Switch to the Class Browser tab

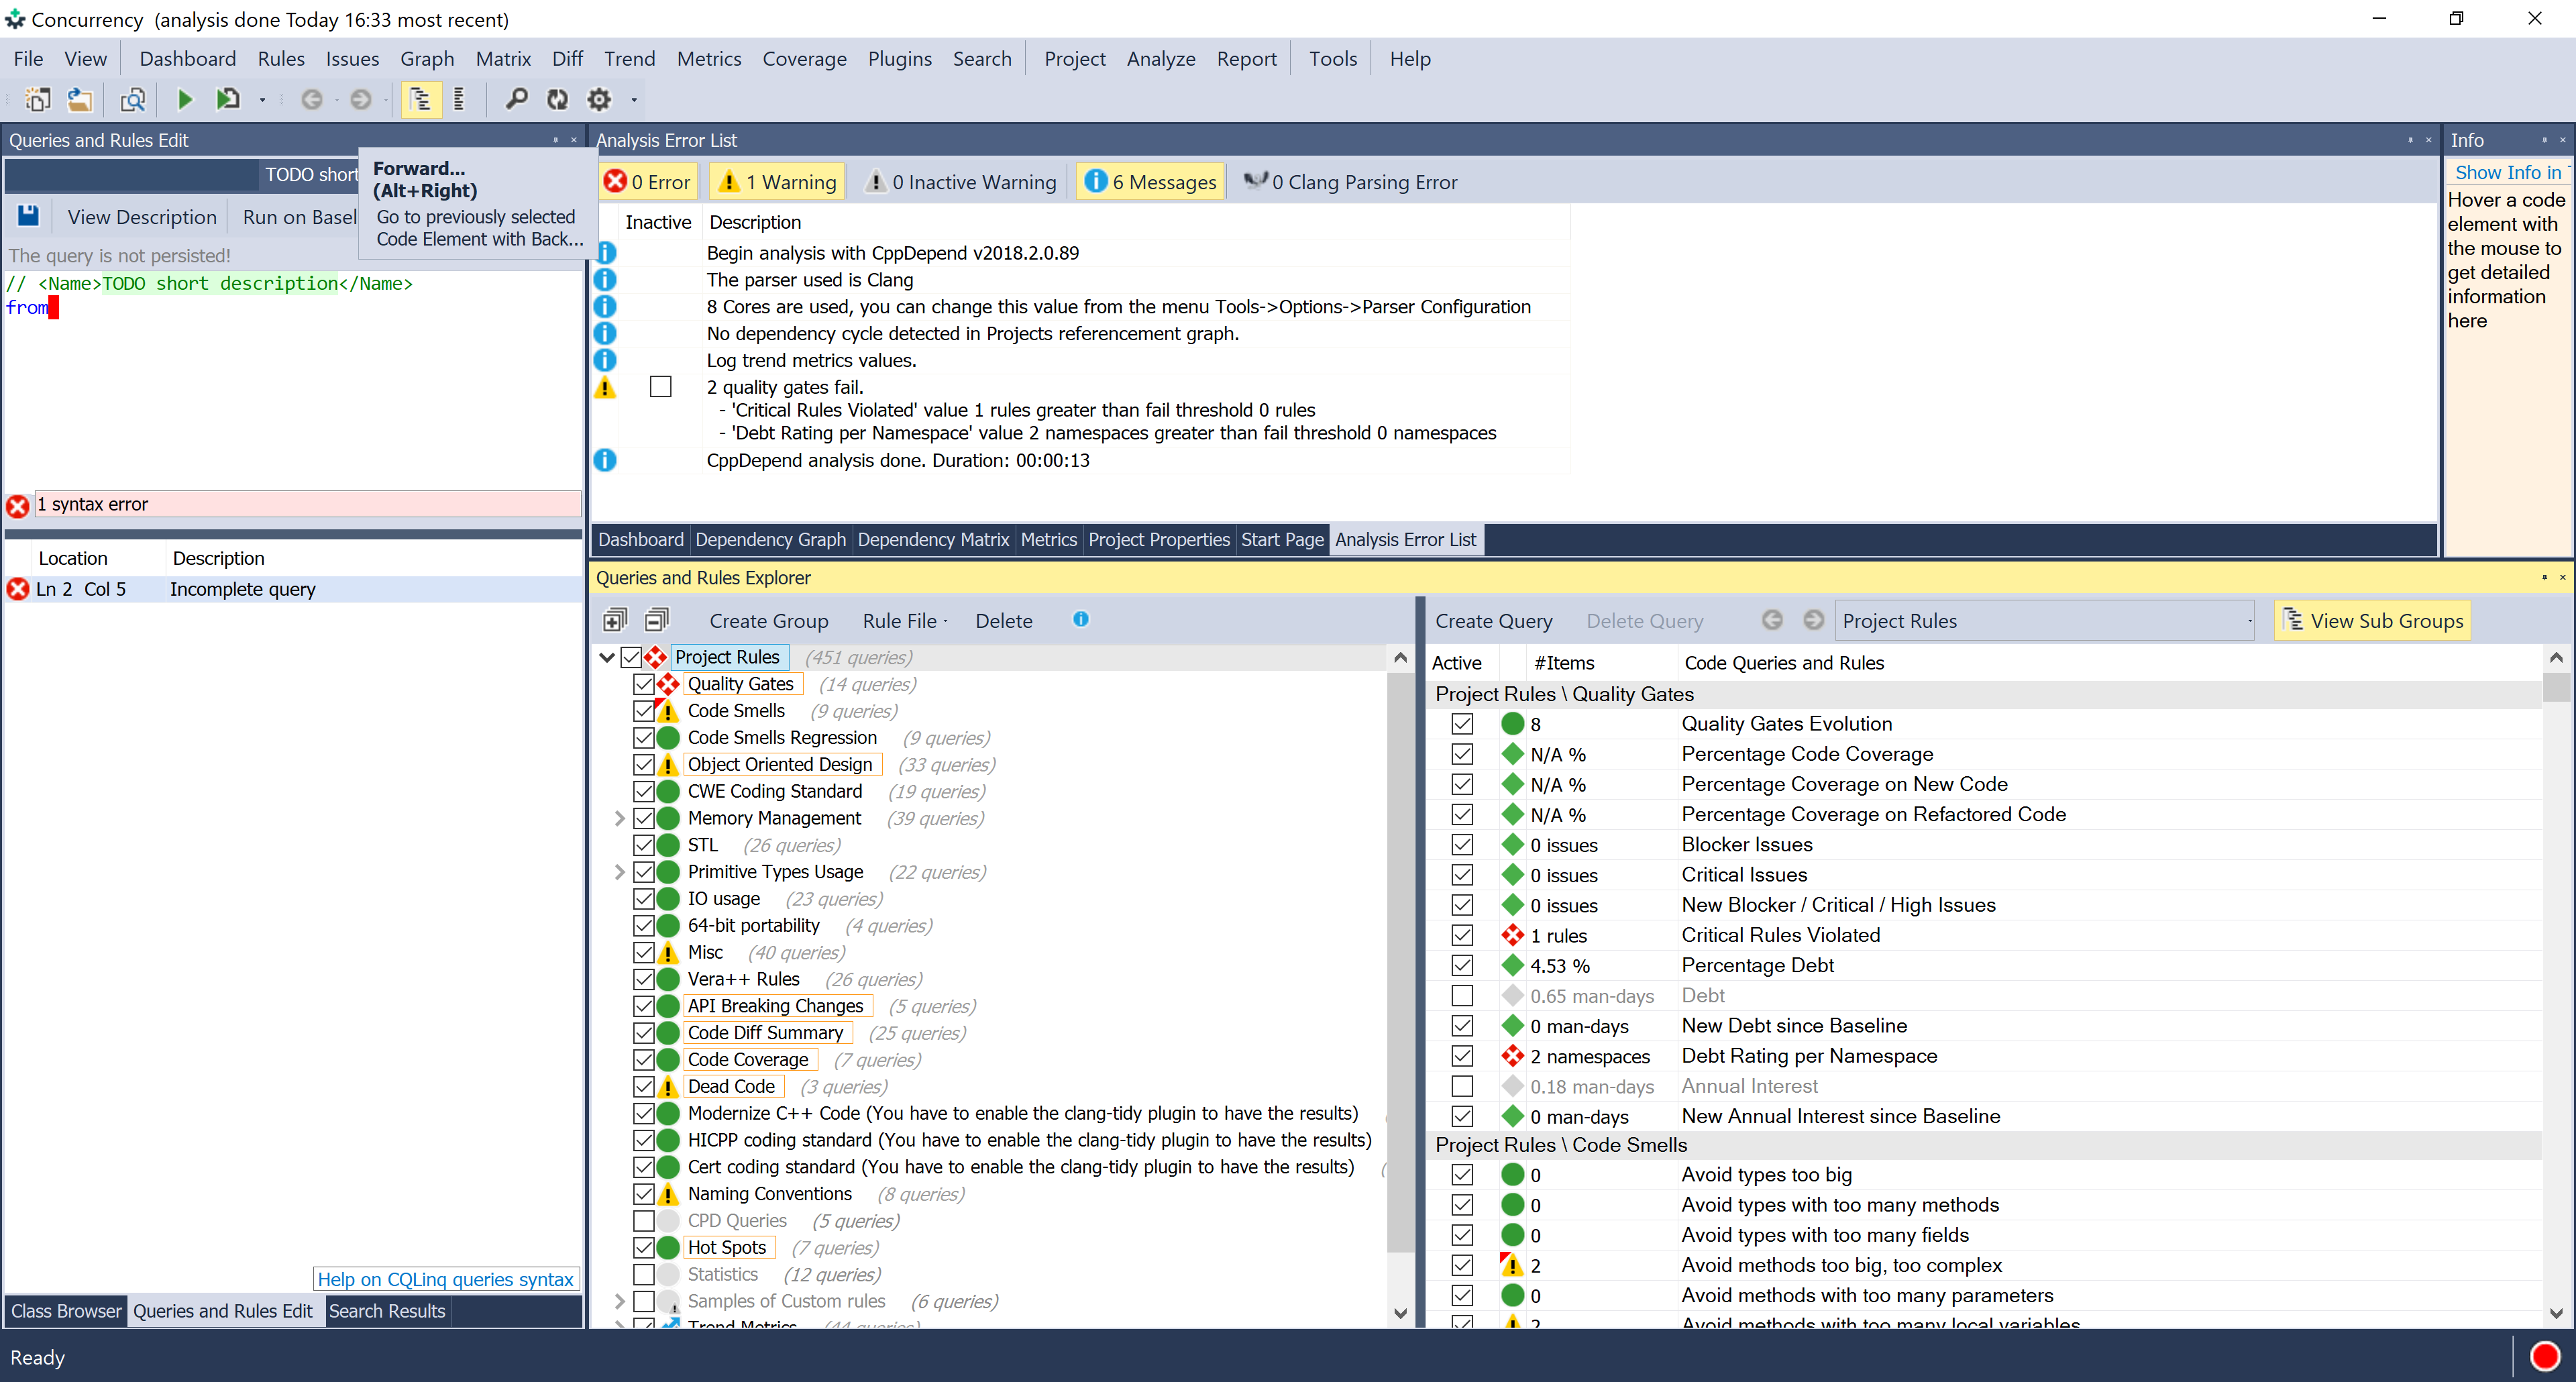pyautogui.click(x=66, y=1311)
